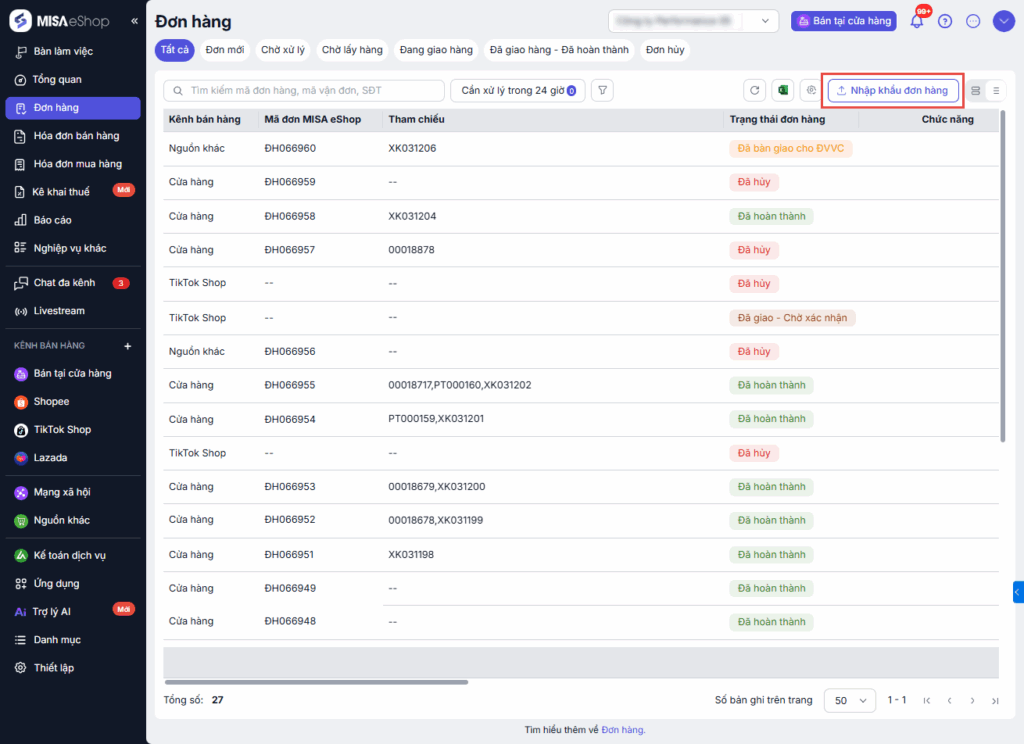
Task: Add sales channel with plus icon
Action: click(x=128, y=346)
